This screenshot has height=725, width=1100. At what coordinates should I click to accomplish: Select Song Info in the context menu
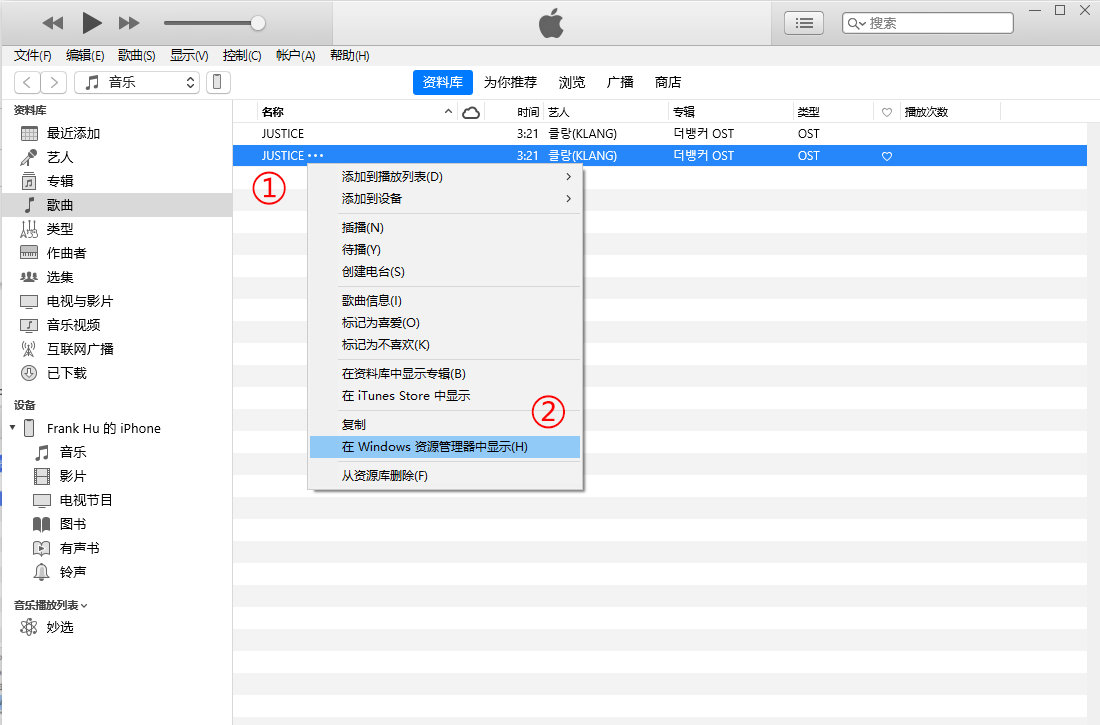tap(372, 300)
